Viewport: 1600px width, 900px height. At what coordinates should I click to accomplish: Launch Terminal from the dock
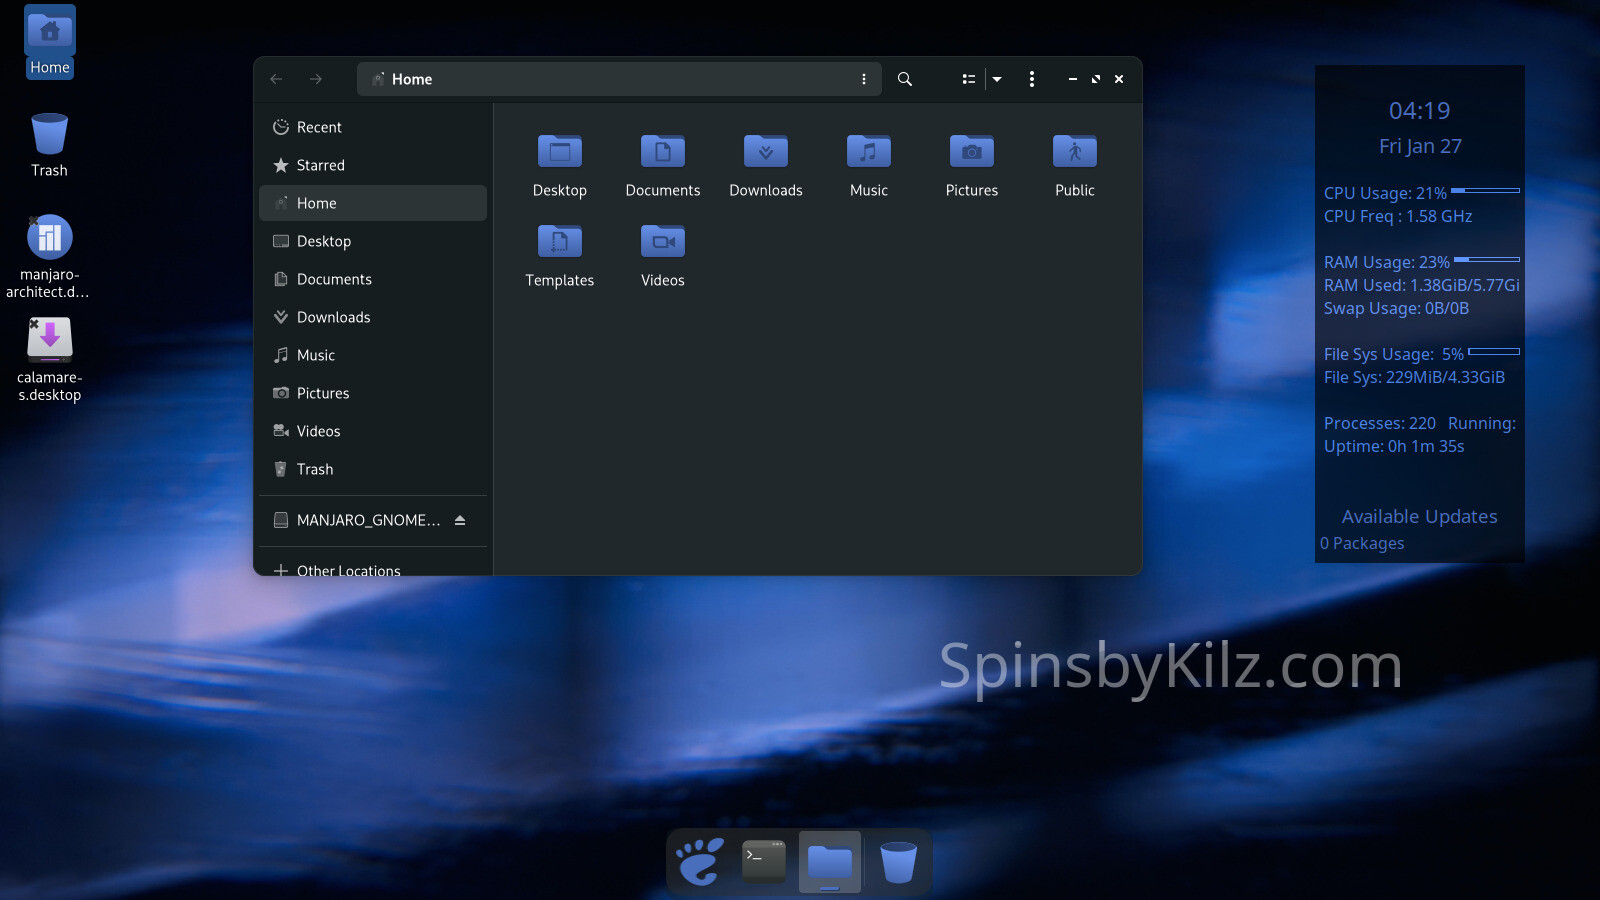tap(764, 861)
